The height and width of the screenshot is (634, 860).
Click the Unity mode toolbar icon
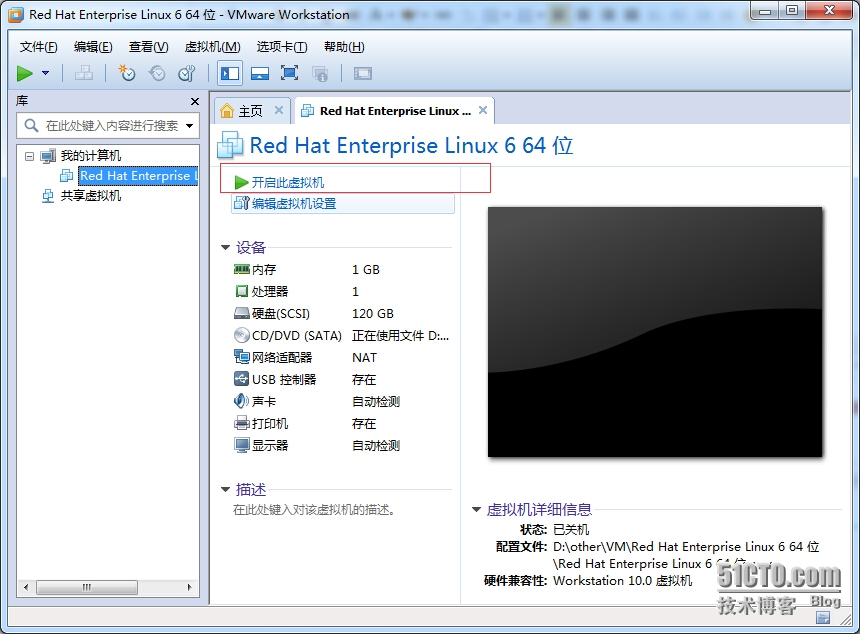coord(320,73)
